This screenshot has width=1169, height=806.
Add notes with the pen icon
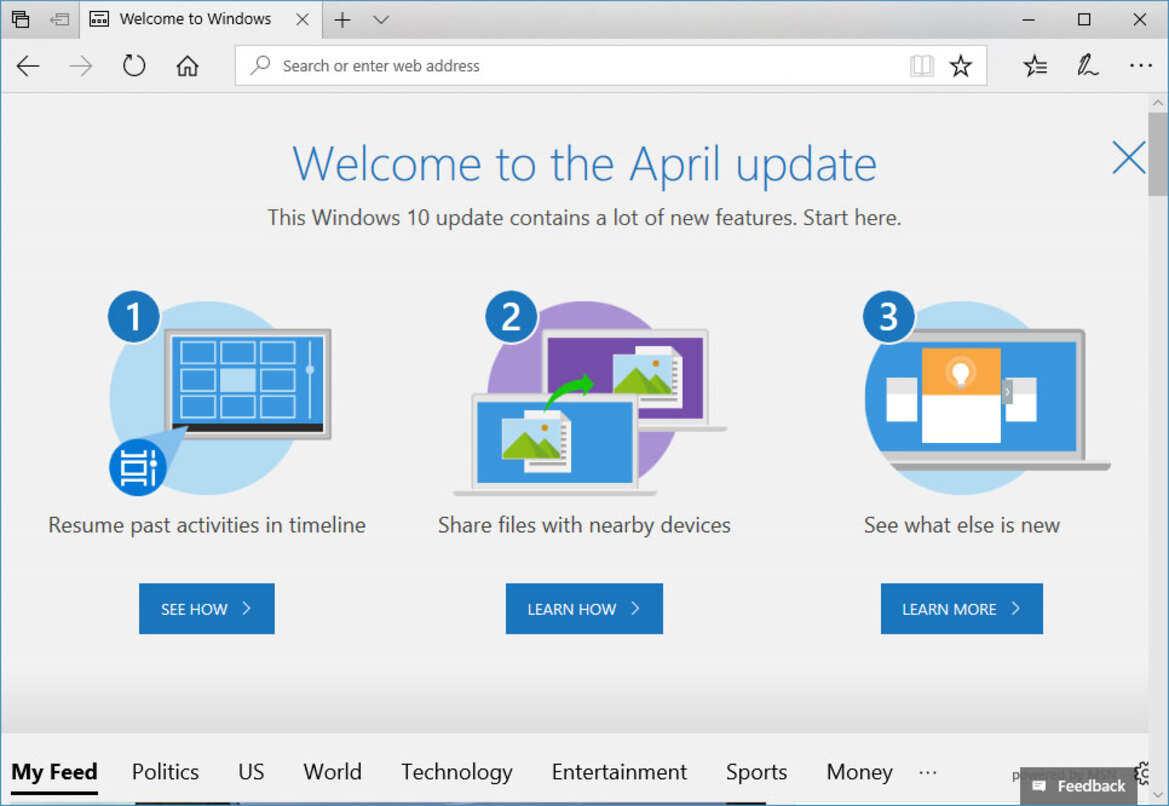(1087, 66)
